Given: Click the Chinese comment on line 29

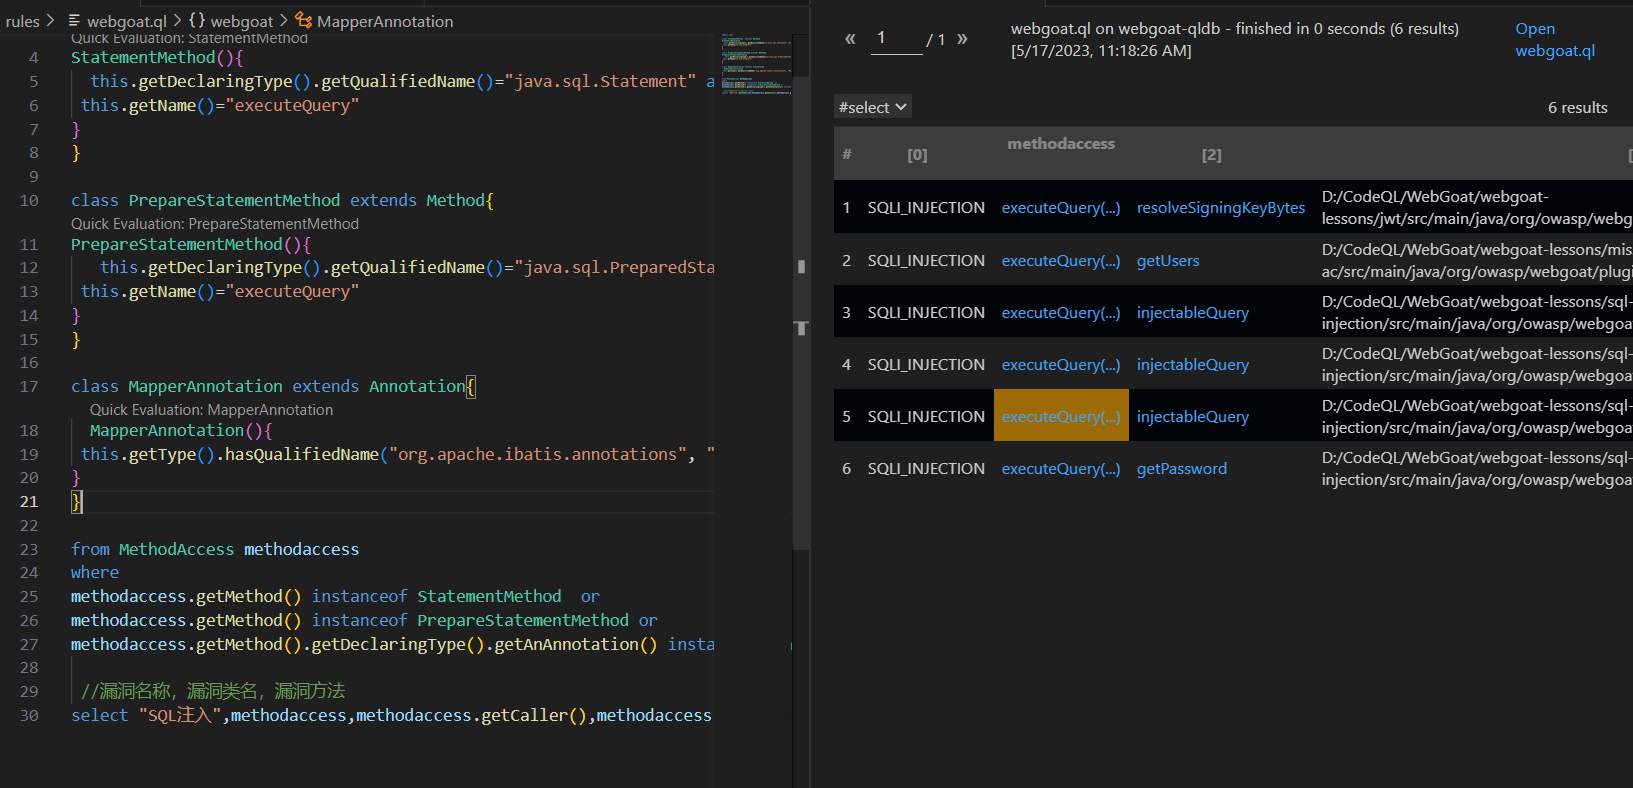Looking at the screenshot, I should (213, 692).
